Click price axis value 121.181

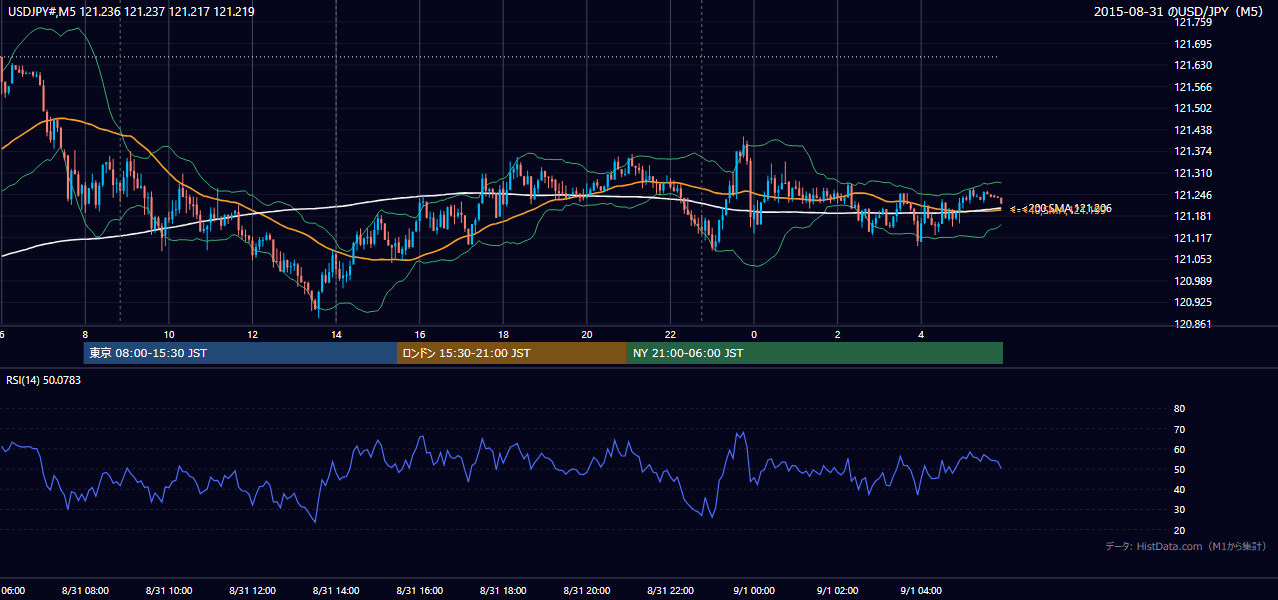[x=1192, y=216]
